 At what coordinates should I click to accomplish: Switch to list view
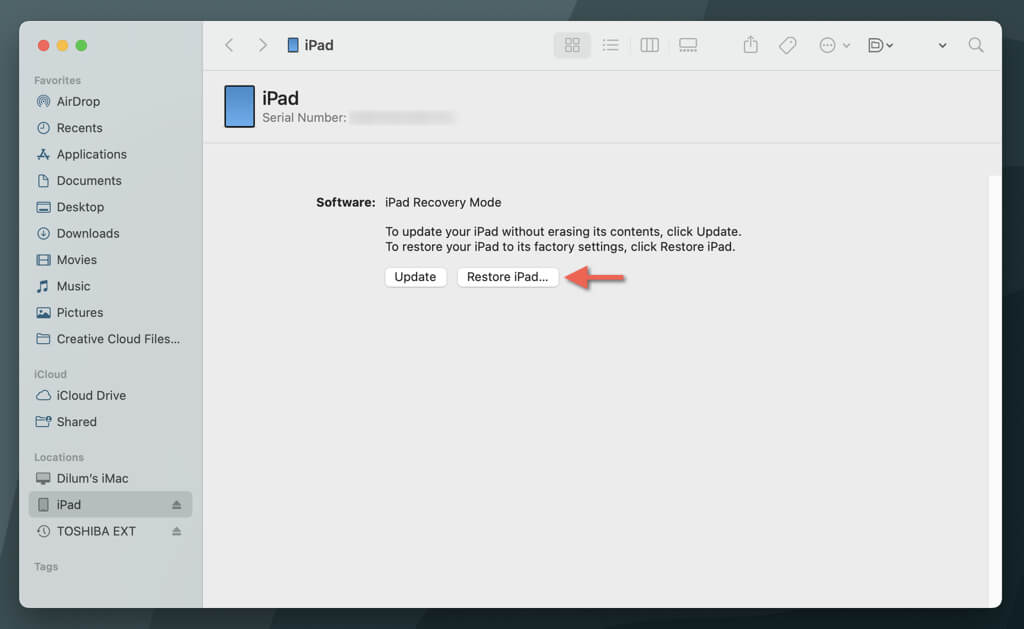click(x=610, y=45)
